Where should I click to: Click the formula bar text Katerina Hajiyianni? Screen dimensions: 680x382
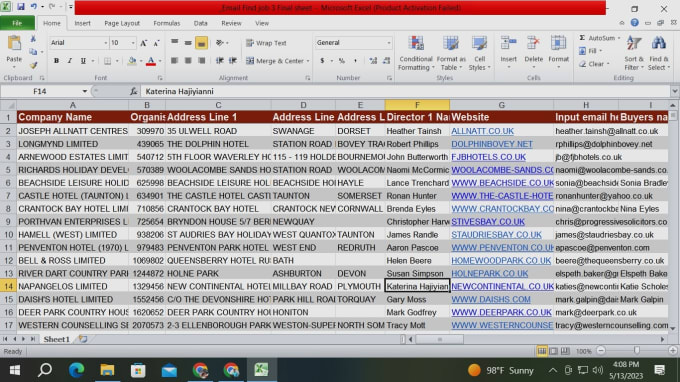coord(179,91)
